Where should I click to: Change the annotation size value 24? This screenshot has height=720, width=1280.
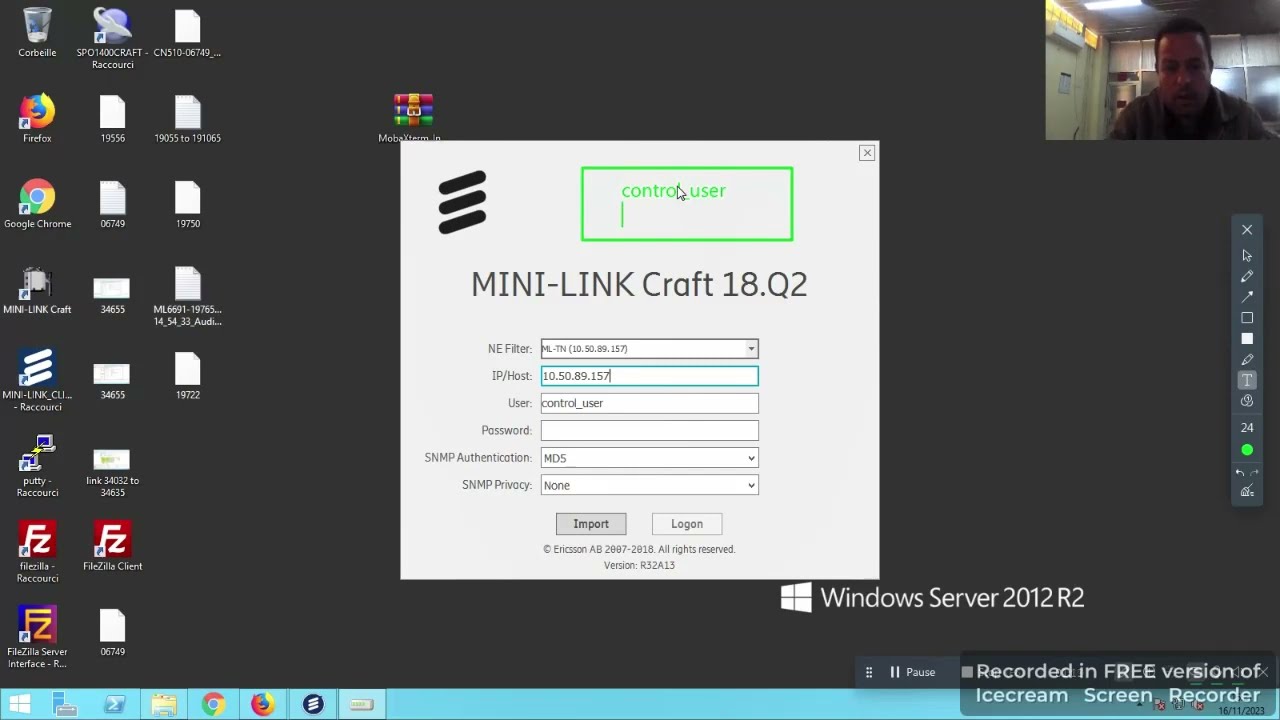pyautogui.click(x=1247, y=428)
